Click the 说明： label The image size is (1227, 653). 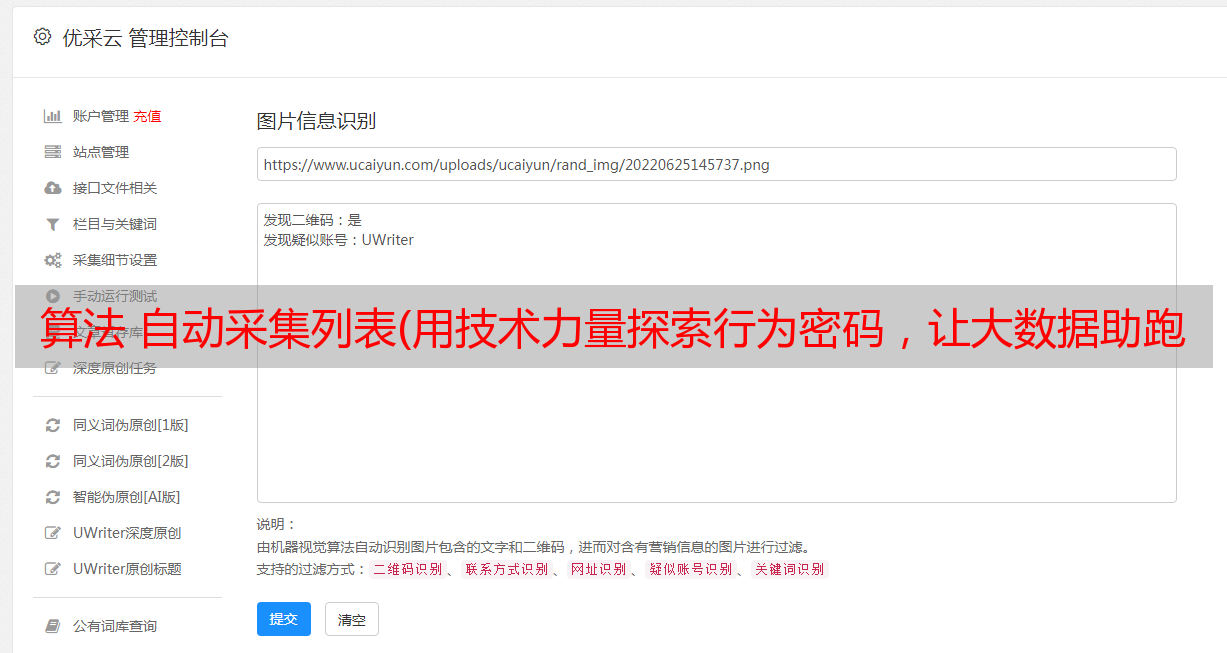tap(277, 524)
